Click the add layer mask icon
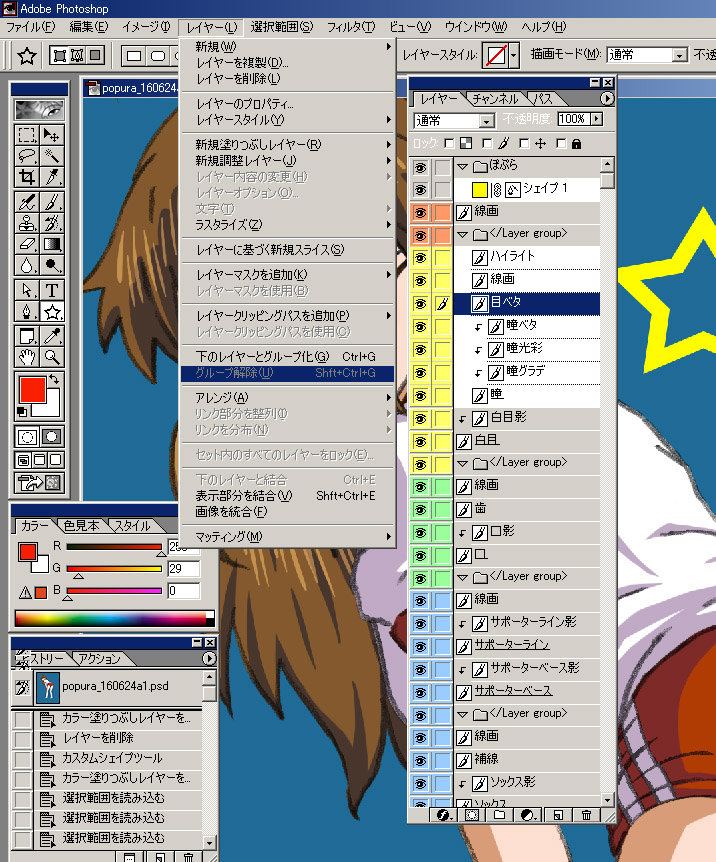 [x=472, y=815]
